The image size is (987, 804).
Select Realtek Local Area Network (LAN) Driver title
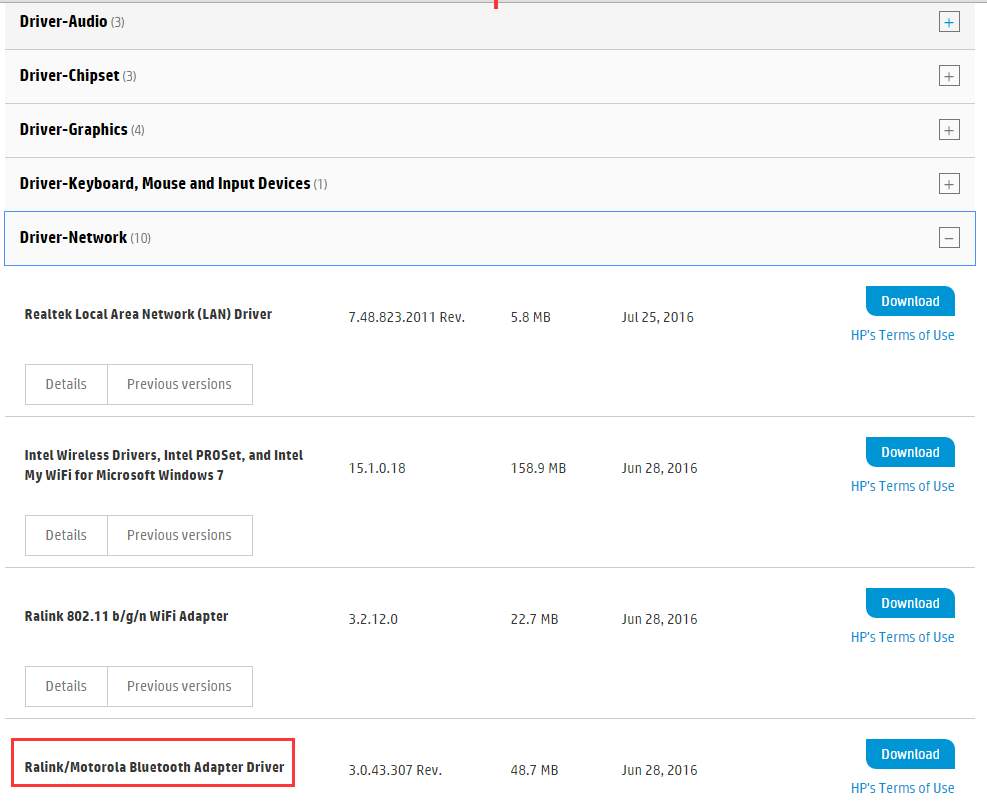[x=148, y=314]
